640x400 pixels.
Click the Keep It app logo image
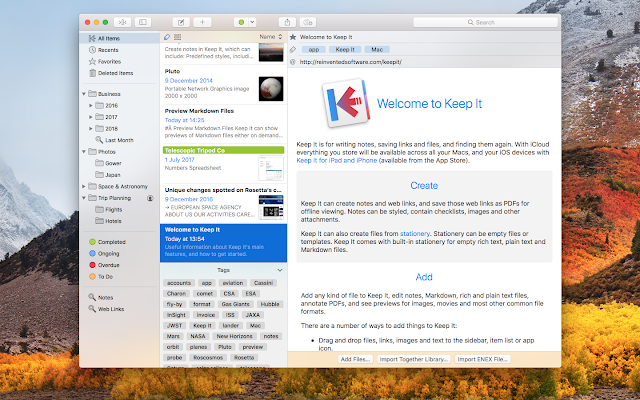(x=347, y=103)
